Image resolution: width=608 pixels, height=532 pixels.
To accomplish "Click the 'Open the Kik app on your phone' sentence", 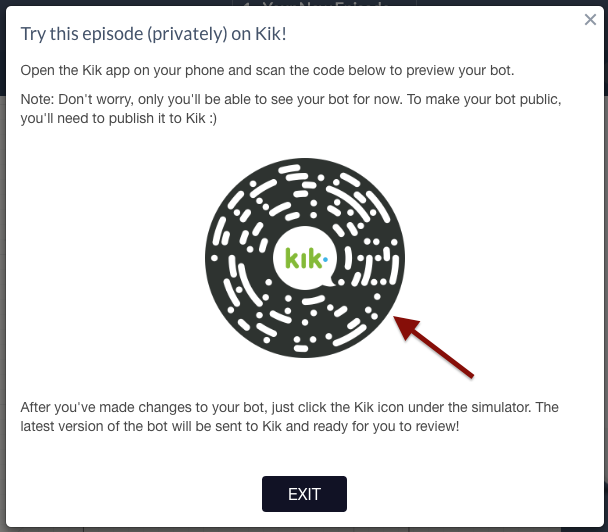I will 267,71.
